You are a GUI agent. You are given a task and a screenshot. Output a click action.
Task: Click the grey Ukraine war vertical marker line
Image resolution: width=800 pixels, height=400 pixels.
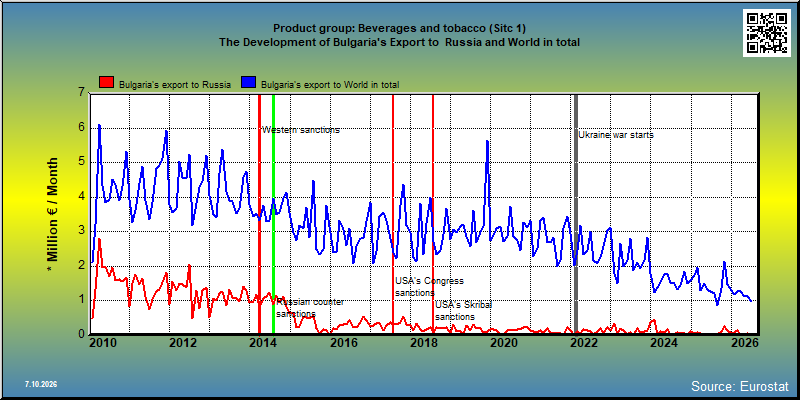coord(576,214)
